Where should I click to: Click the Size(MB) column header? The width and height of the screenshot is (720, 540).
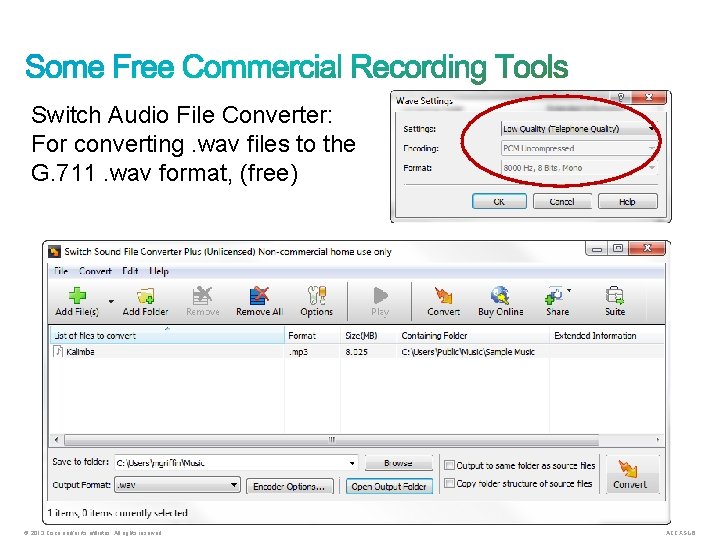[x=368, y=335]
